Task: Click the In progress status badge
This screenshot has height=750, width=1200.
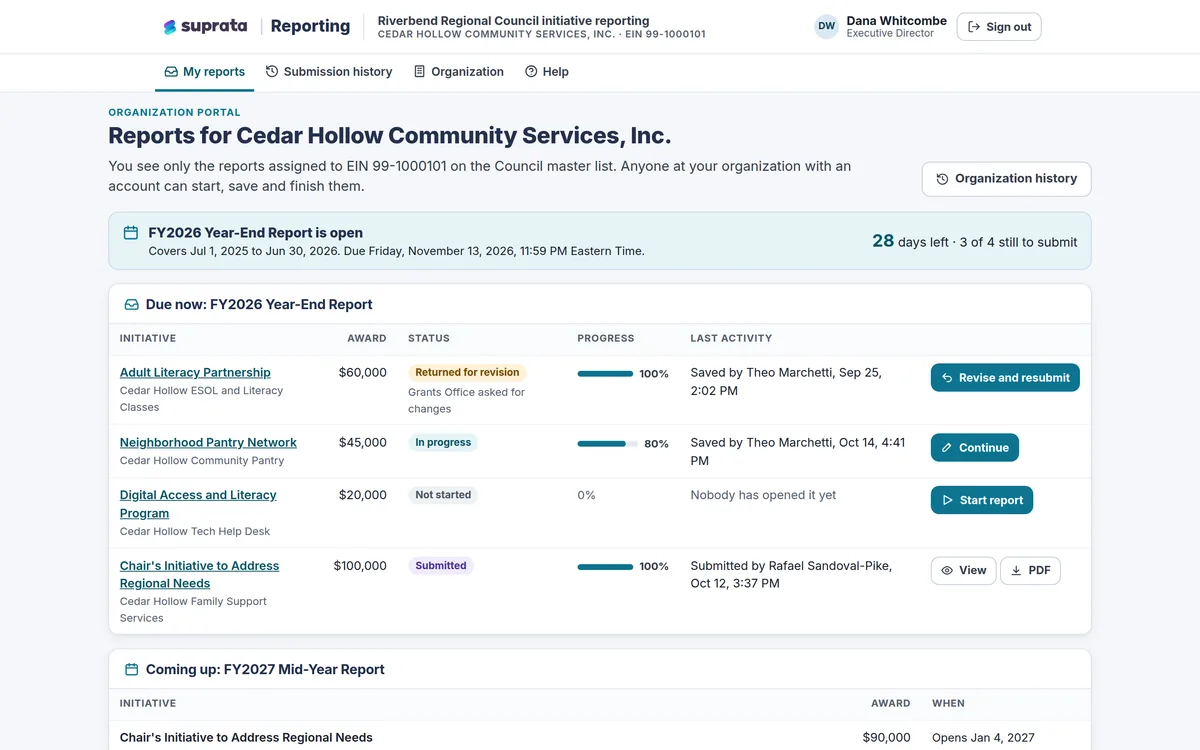Action: 443,442
